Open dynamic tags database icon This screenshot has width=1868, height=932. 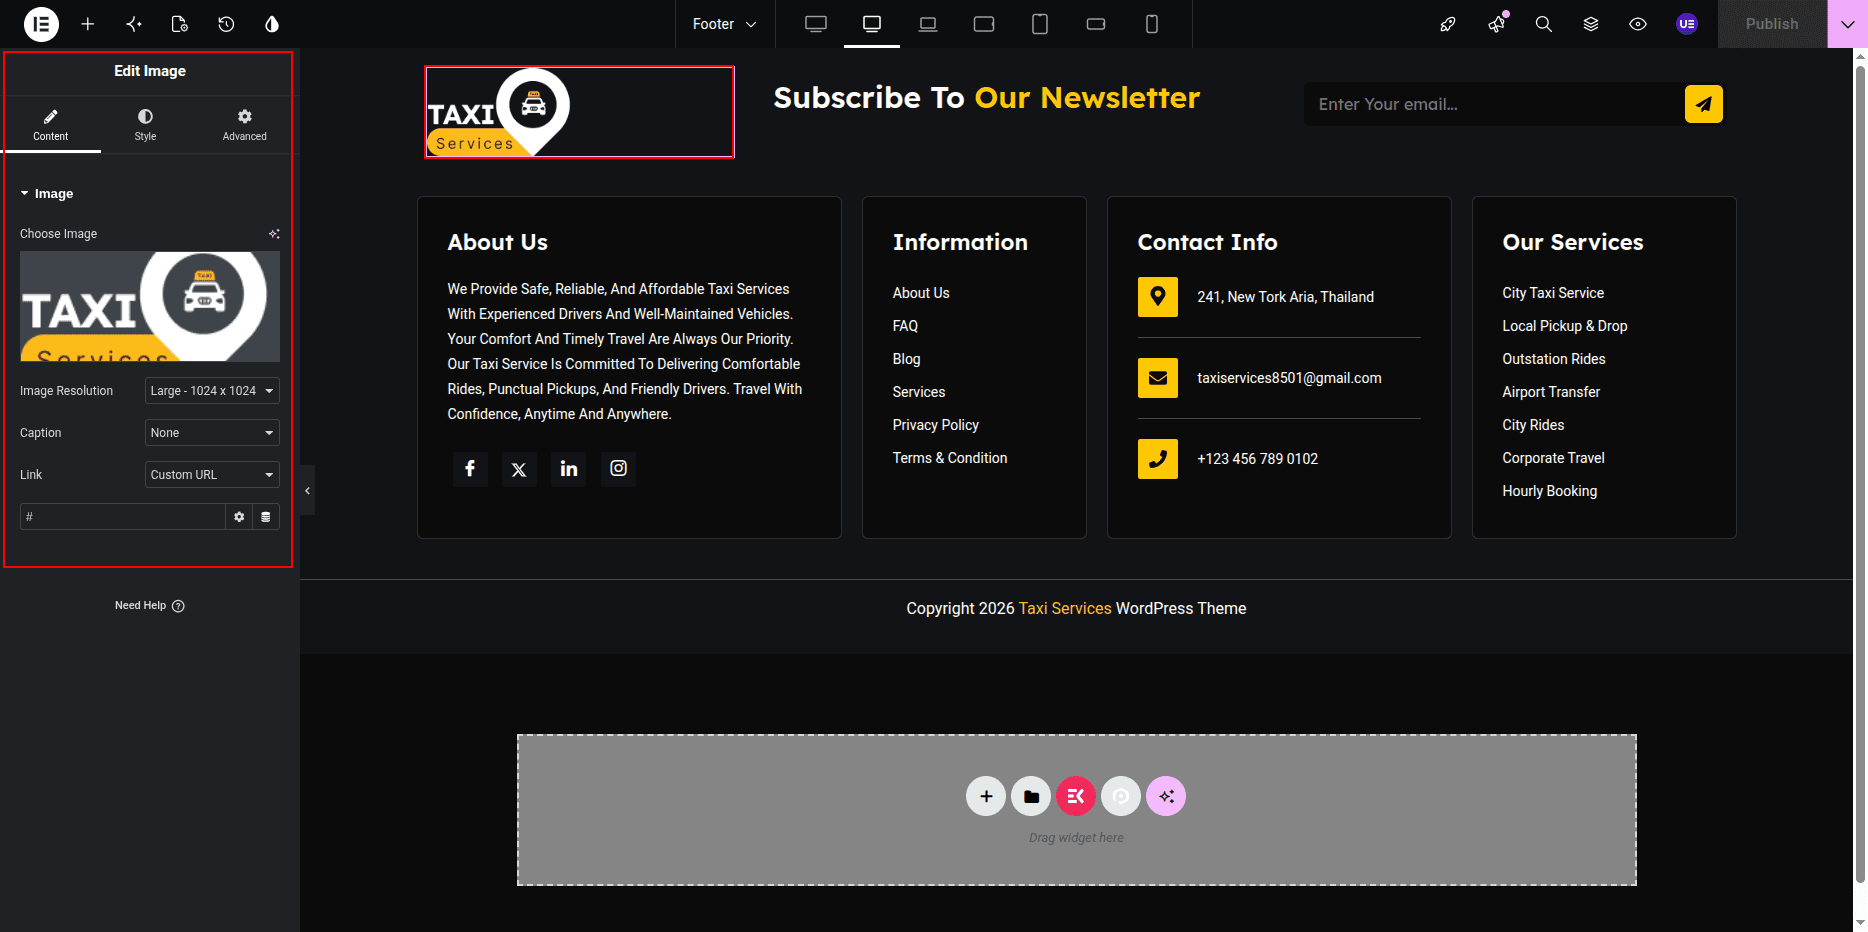coord(266,517)
